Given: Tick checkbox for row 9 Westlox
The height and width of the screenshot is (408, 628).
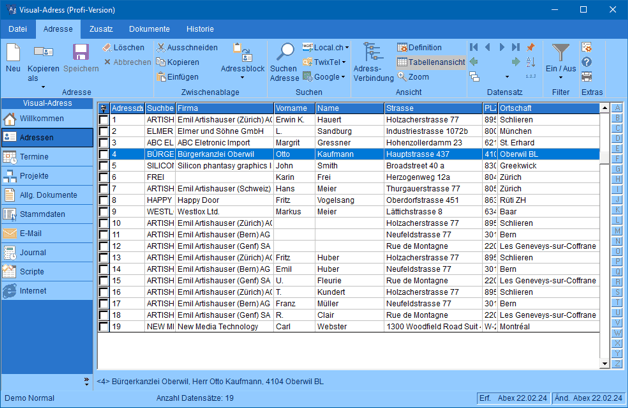Looking at the screenshot, I should [104, 212].
